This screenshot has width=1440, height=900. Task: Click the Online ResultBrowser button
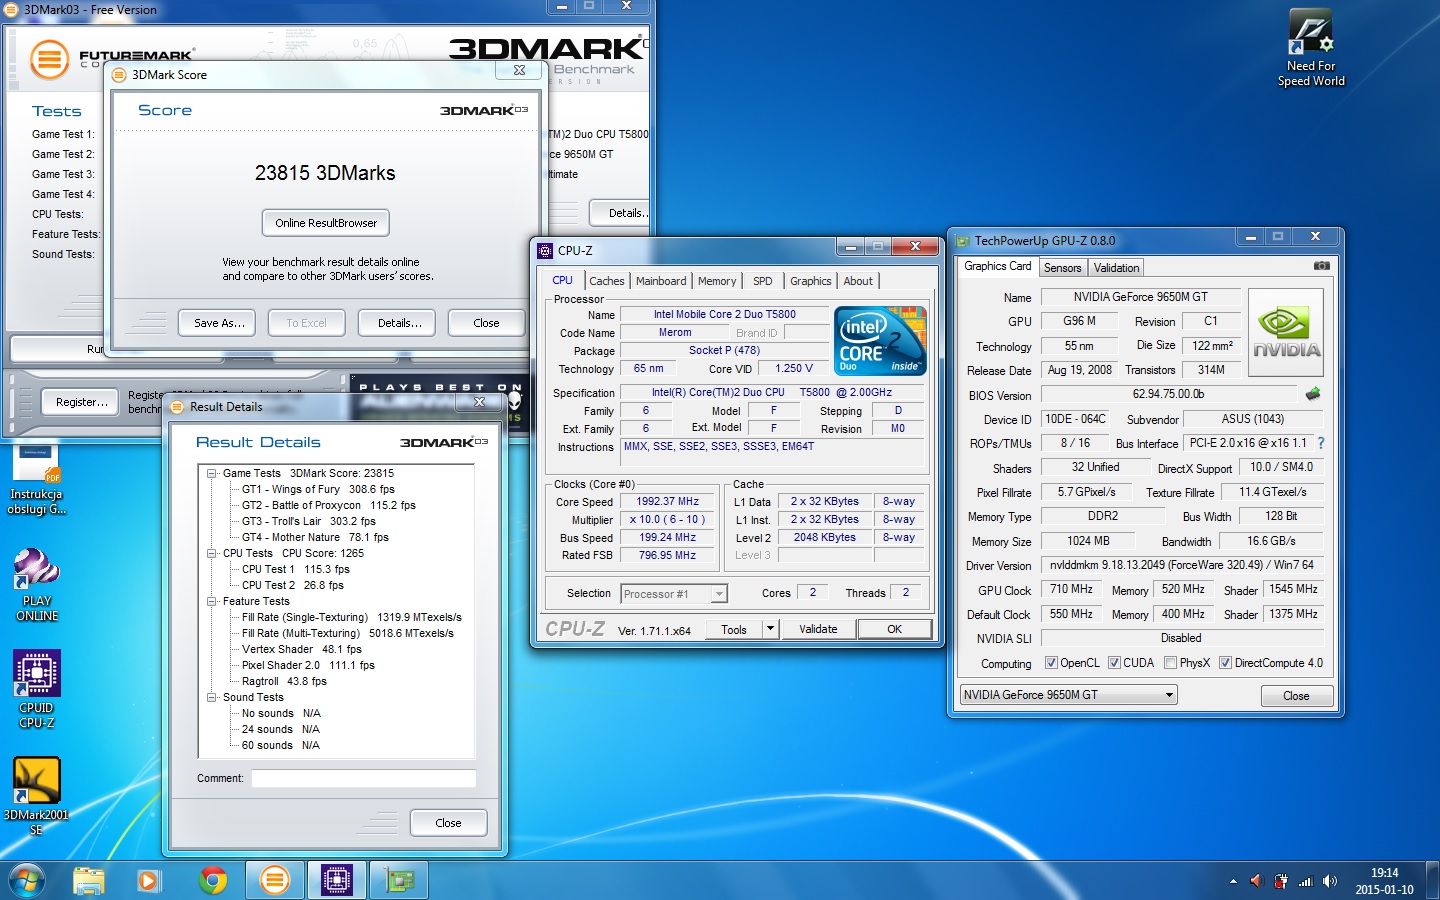tap(326, 223)
